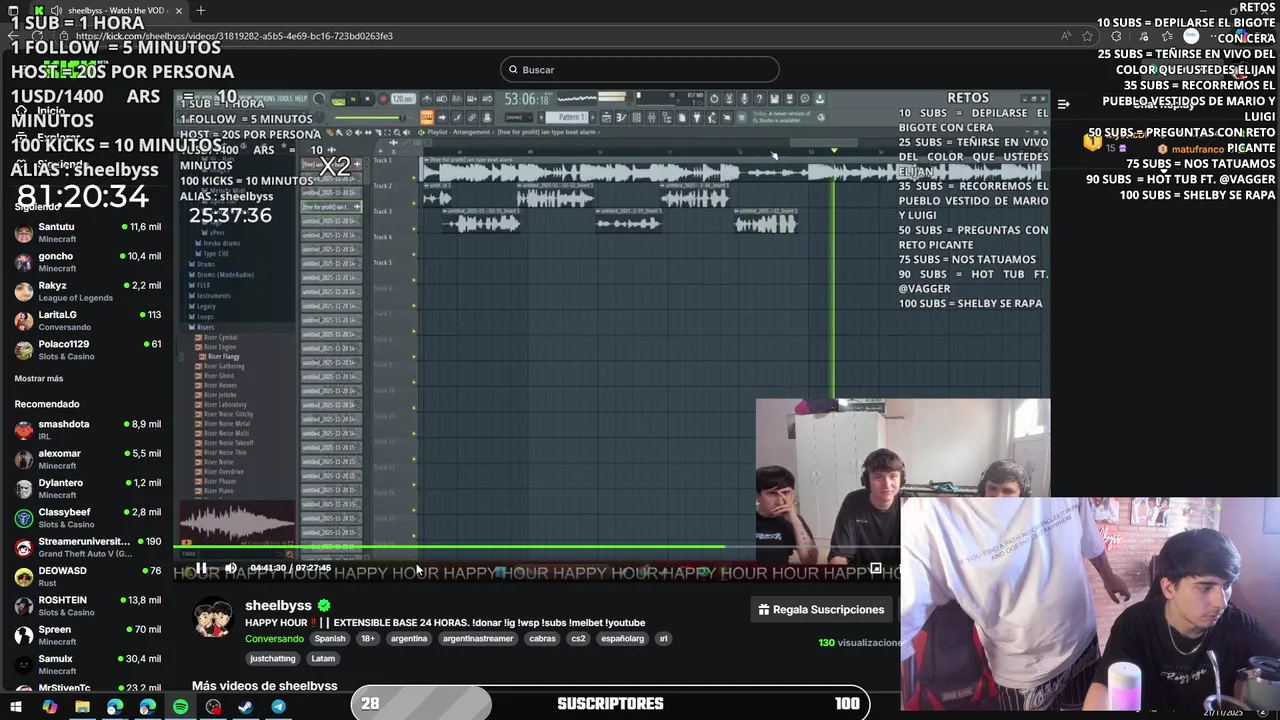Open Rakyz channel in sidebar
Viewport: 1280px width, 720px height.
(x=88, y=291)
